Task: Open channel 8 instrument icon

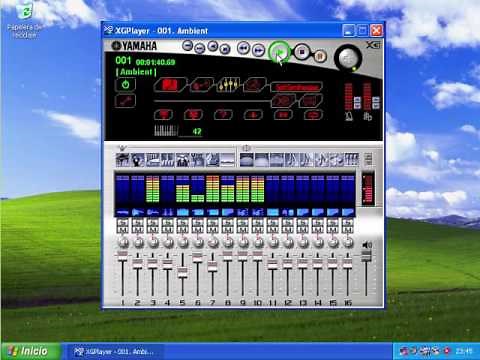Action: (x=228, y=212)
